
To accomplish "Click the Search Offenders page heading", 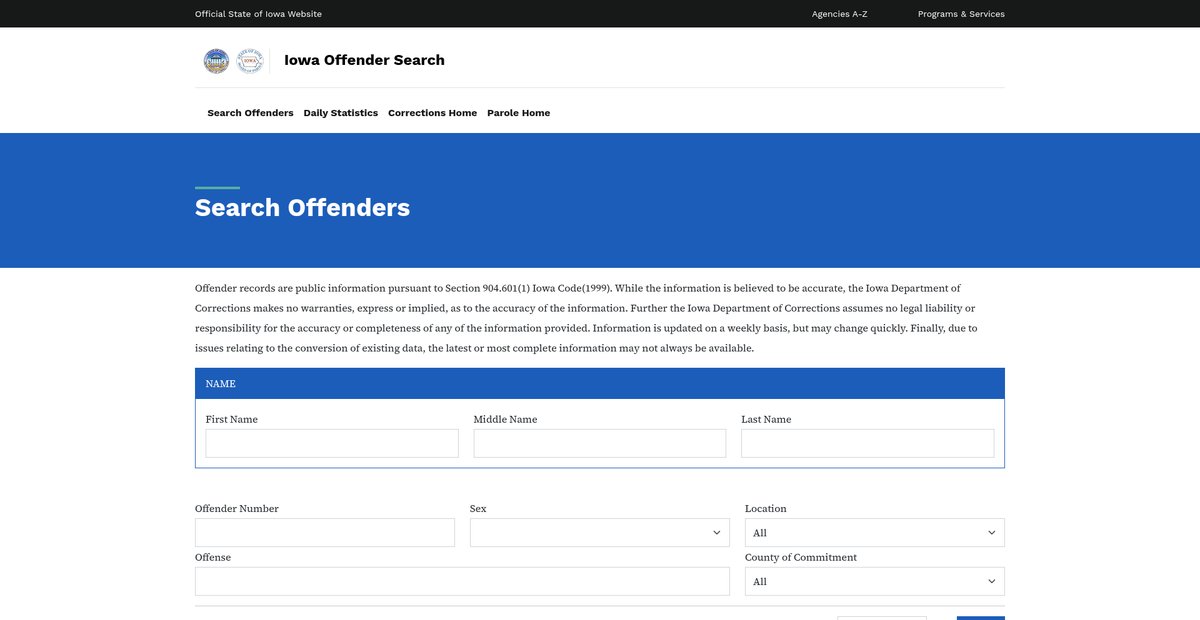I will click(302, 207).
